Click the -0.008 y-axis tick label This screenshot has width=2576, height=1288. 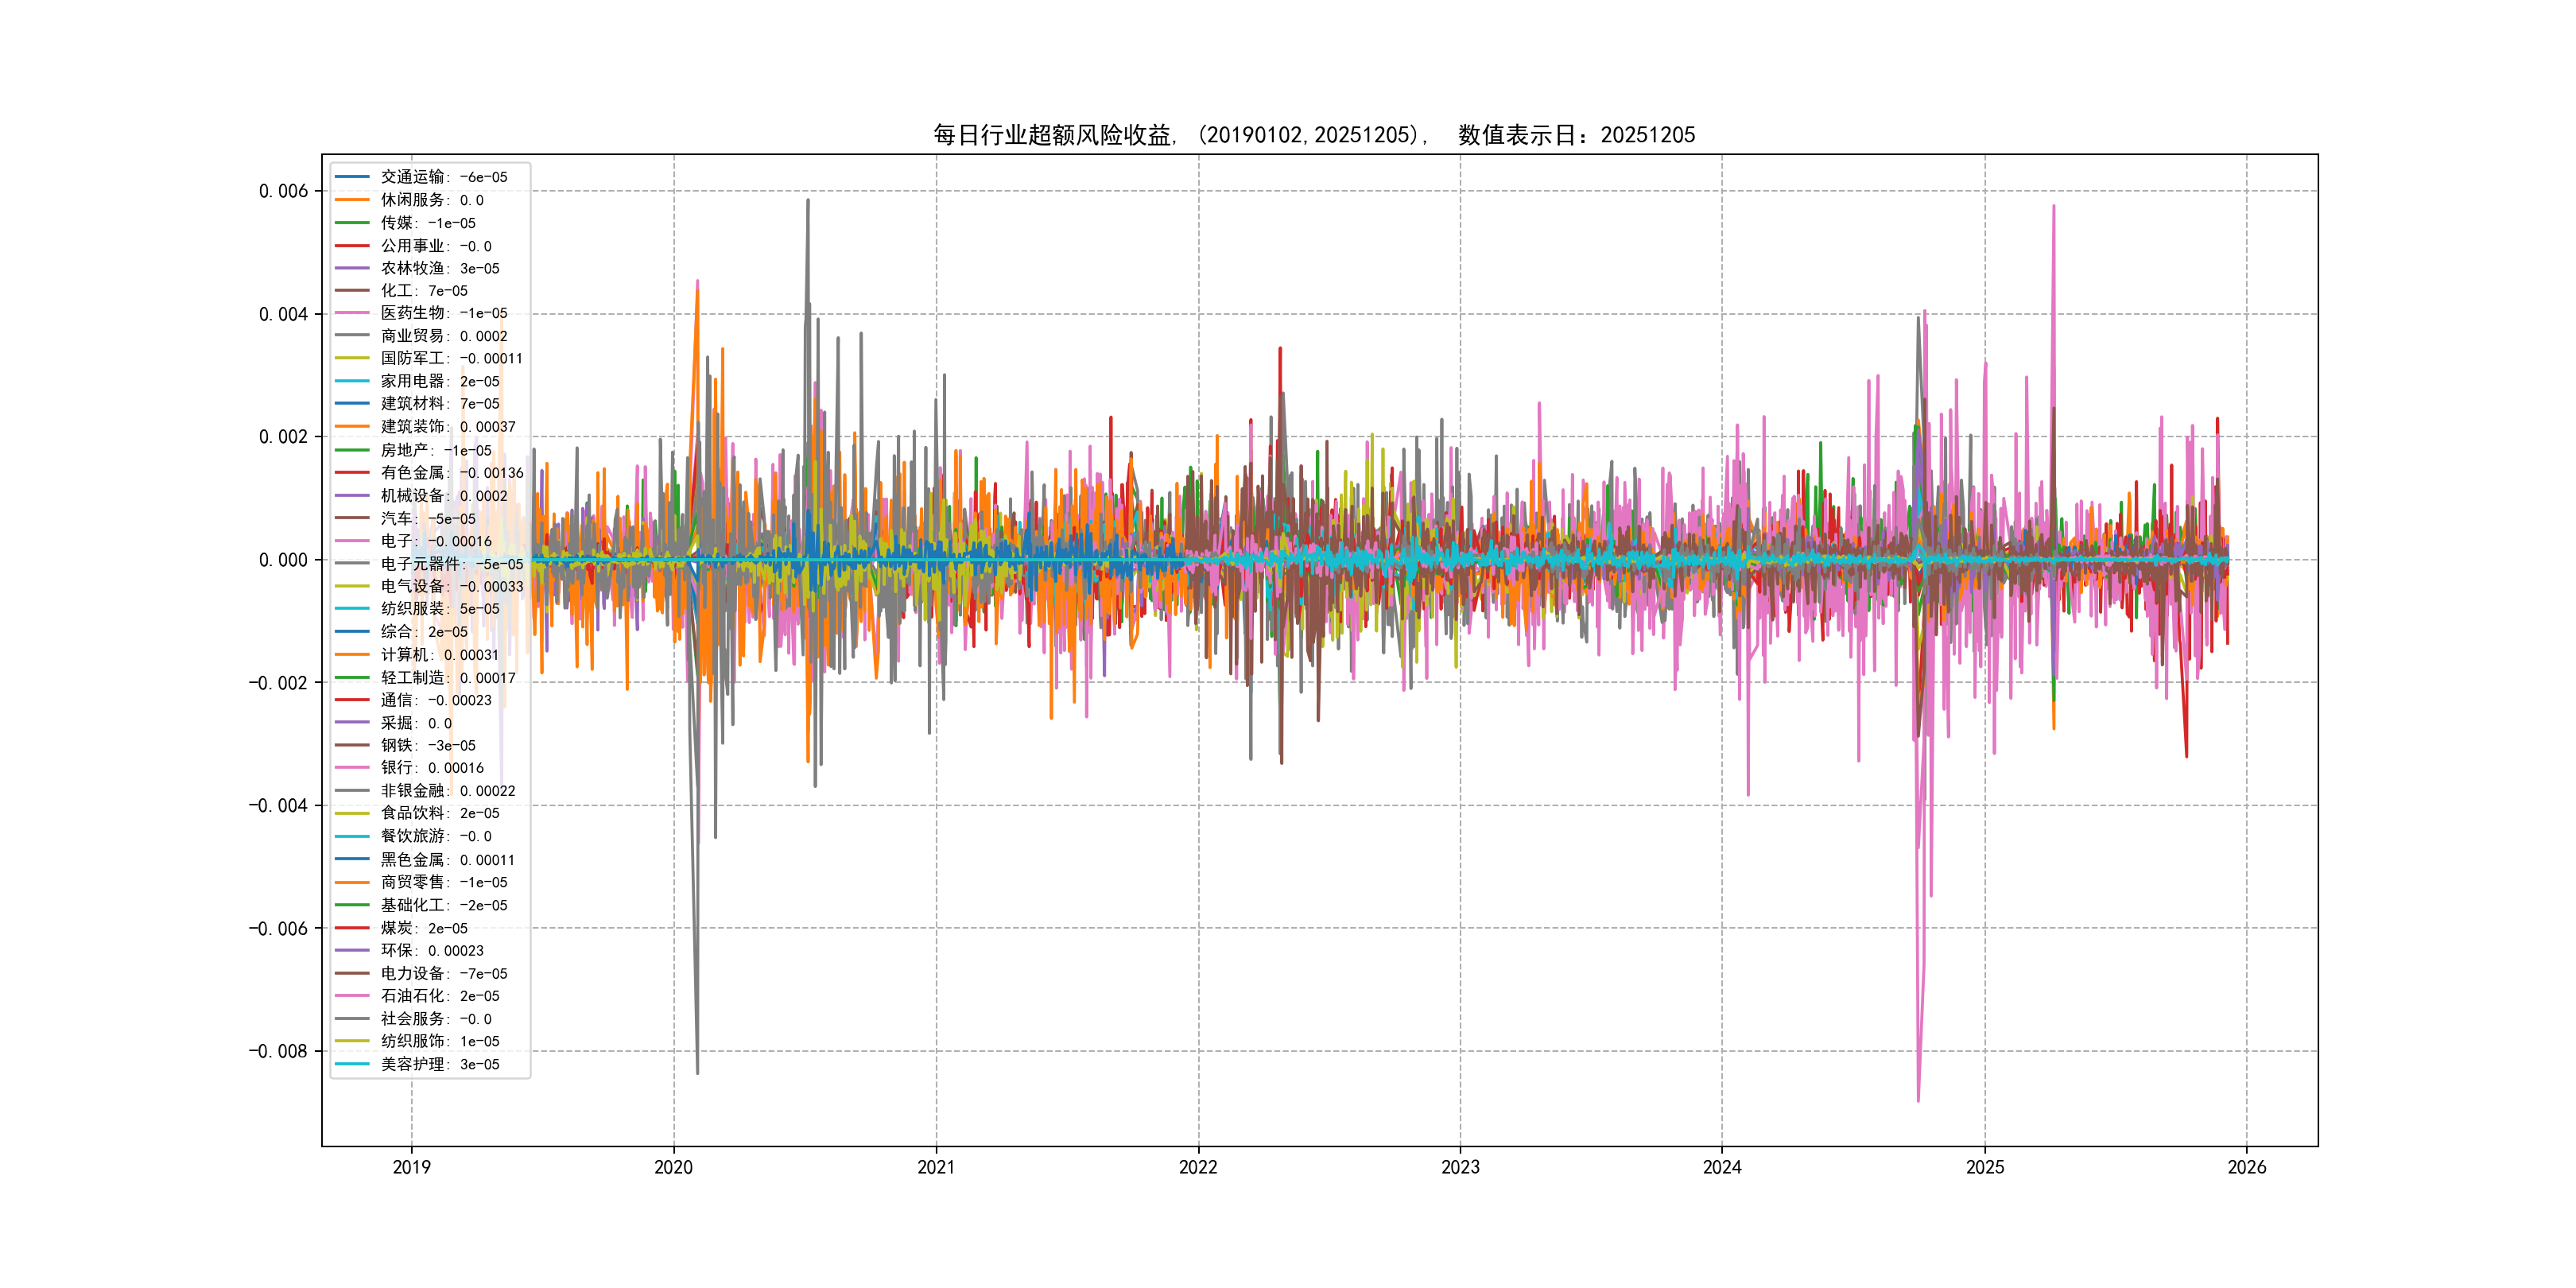pyautogui.click(x=278, y=1051)
